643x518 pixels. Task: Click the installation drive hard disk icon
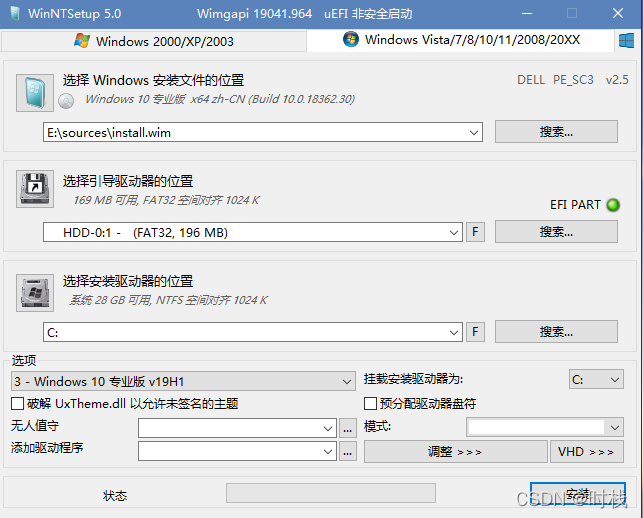click(35, 293)
